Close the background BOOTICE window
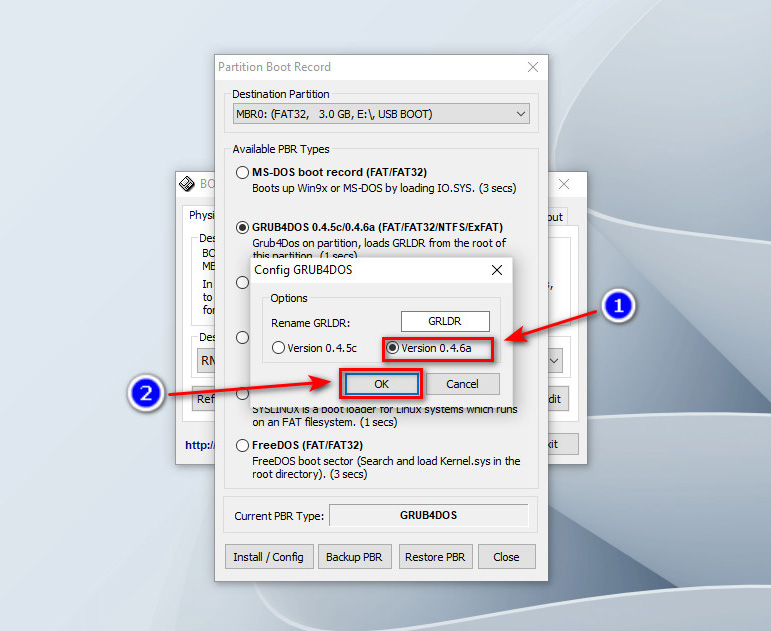The image size is (771, 631). pos(564,184)
